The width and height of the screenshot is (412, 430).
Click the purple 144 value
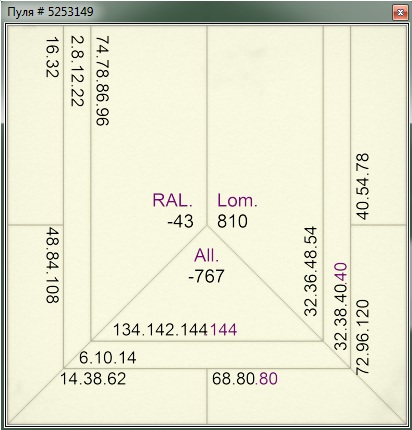224,330
